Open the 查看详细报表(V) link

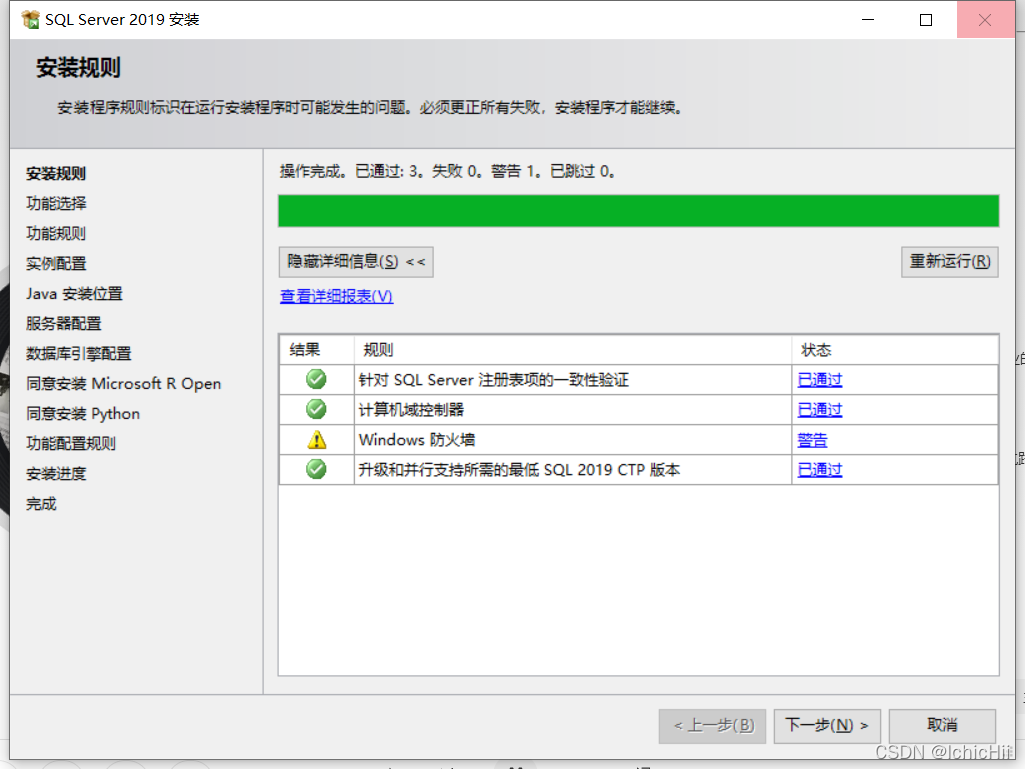click(336, 296)
